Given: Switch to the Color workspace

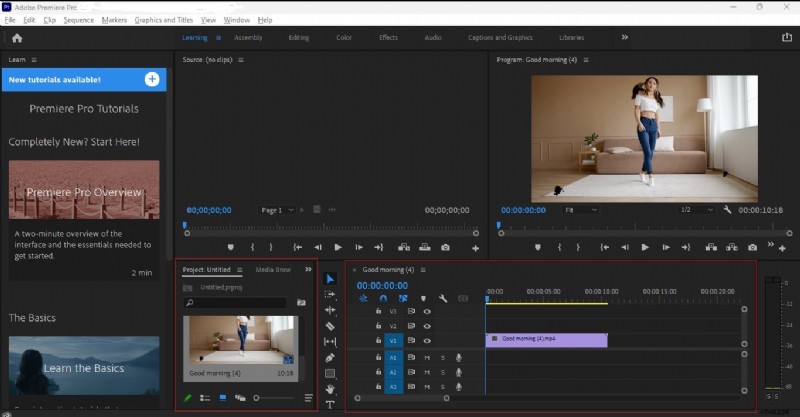Looking at the screenshot, I should (343, 37).
